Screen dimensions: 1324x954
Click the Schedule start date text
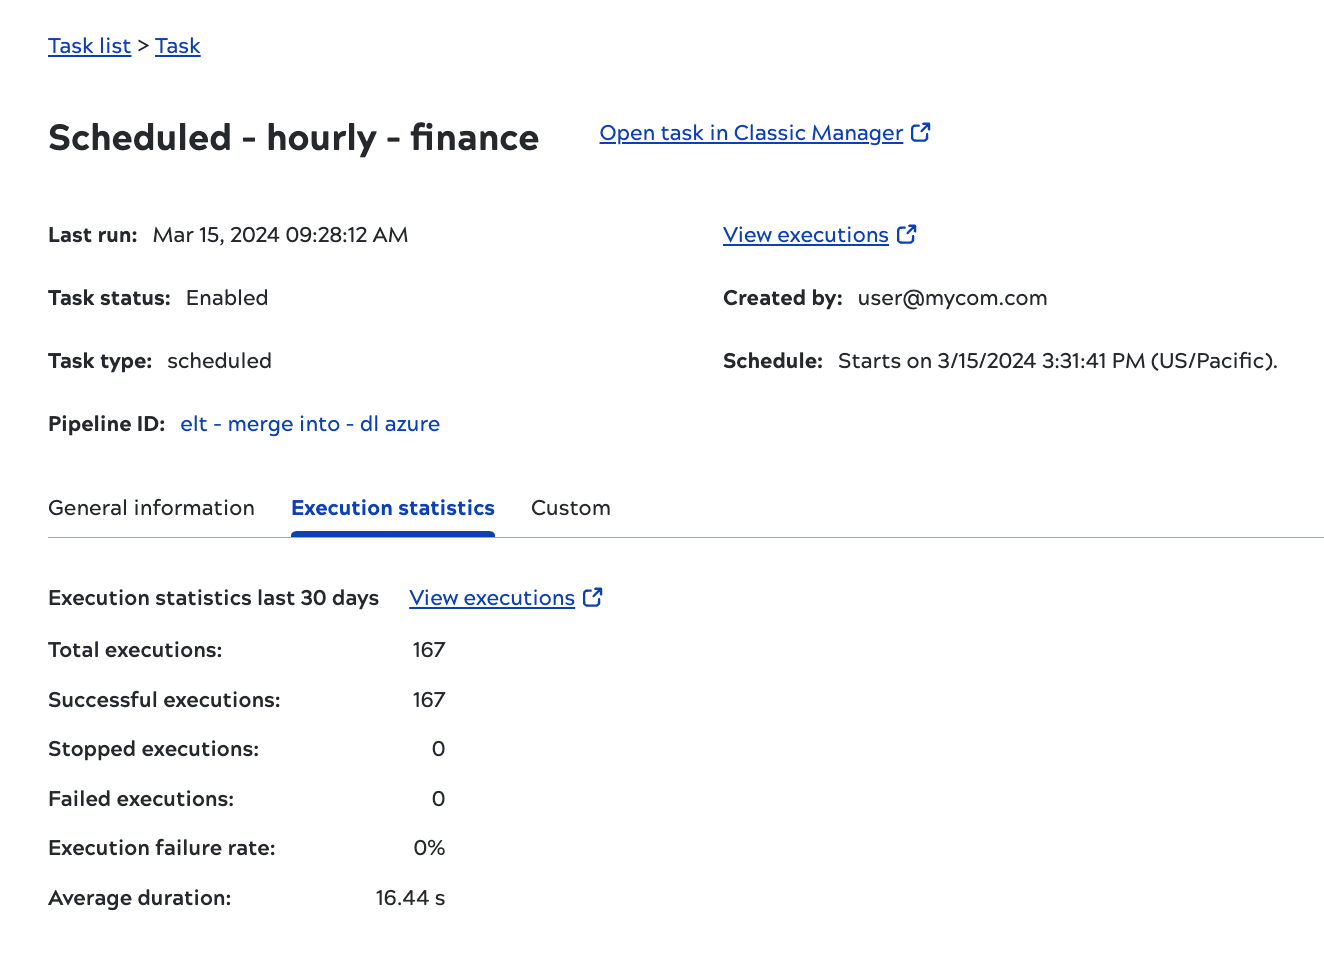pyautogui.click(x=1057, y=361)
